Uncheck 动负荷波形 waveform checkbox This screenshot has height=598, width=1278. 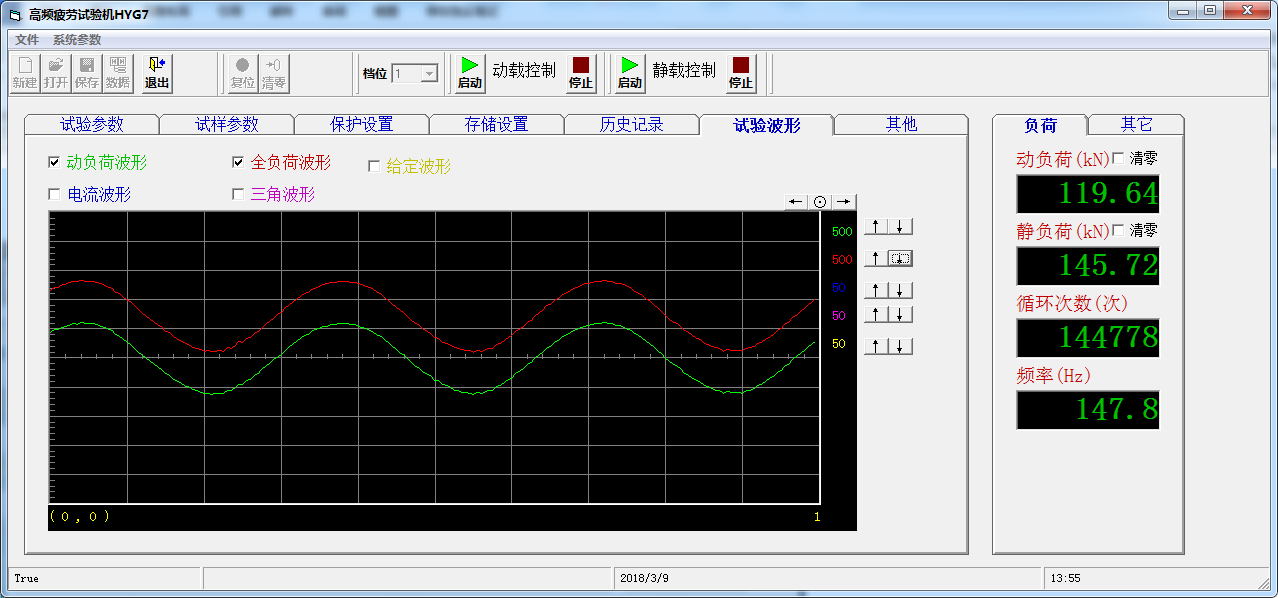click(54, 162)
